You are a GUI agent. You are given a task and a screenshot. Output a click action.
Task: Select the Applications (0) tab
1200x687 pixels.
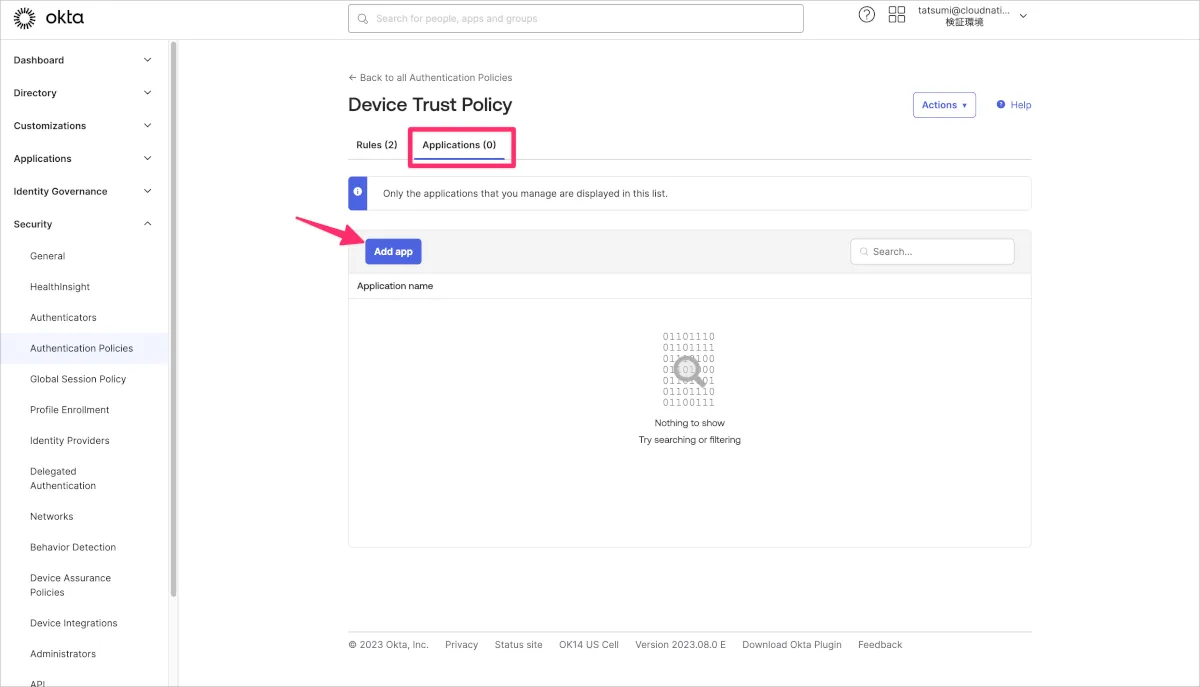[x=459, y=145]
